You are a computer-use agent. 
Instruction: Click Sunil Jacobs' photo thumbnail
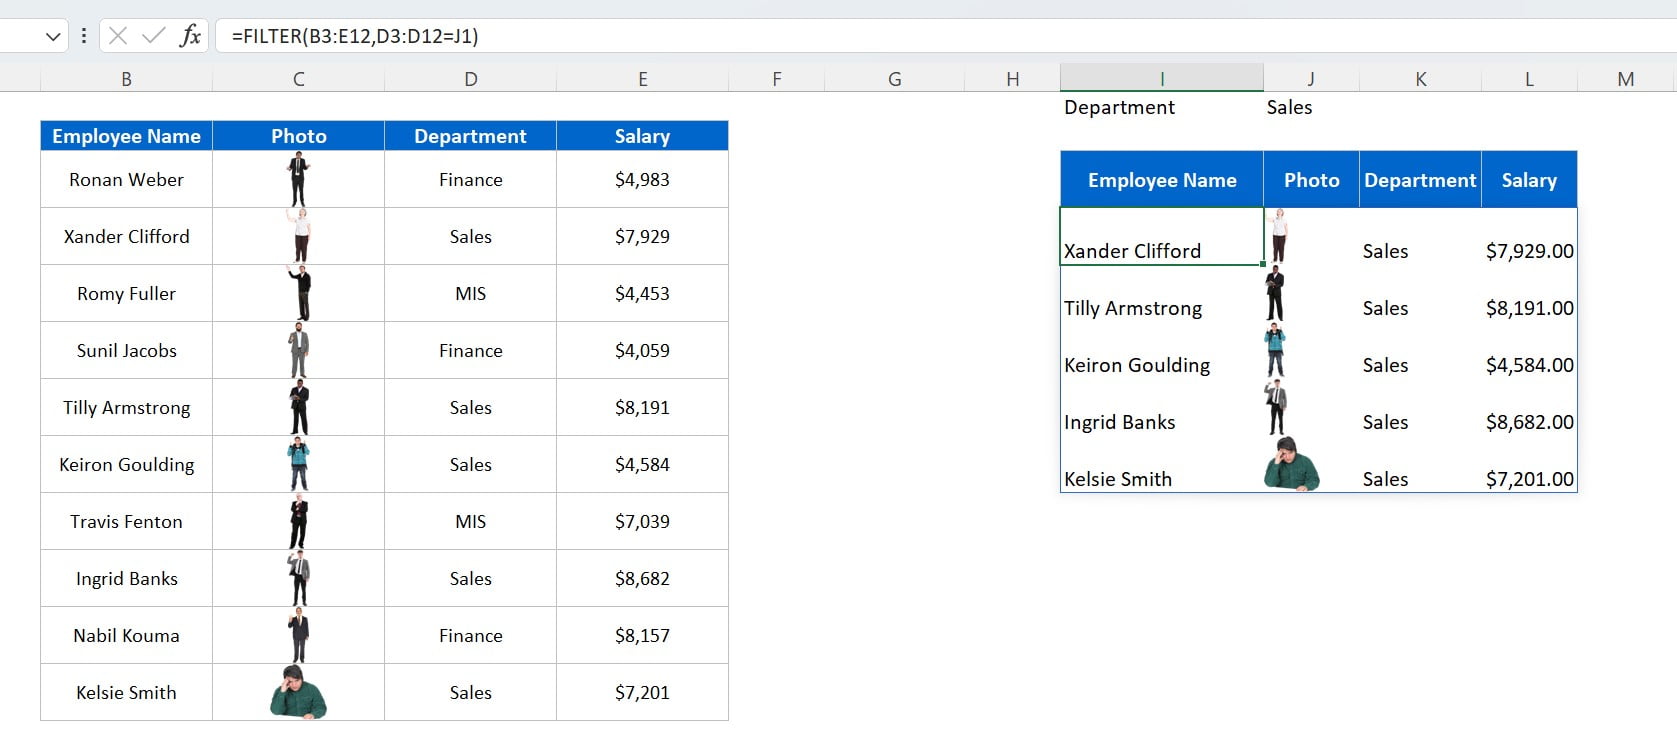298,350
